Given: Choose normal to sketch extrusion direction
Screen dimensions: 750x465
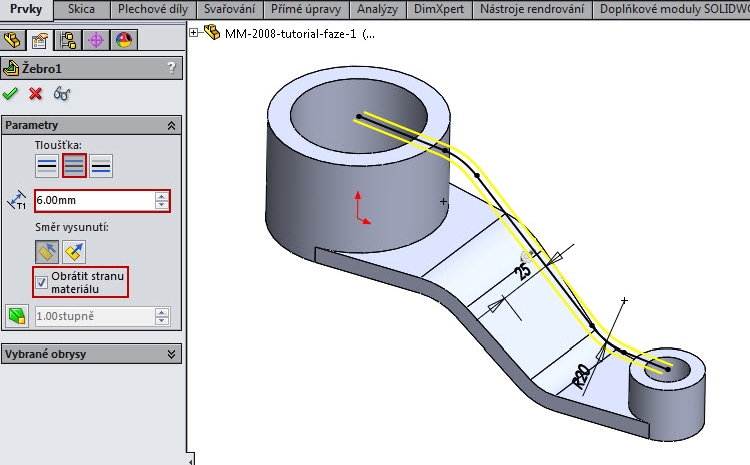Looking at the screenshot, I should (x=74, y=252).
